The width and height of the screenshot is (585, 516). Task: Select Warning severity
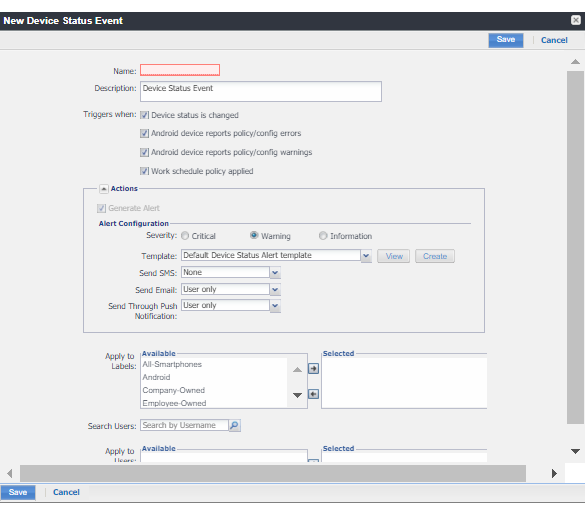tap(254, 235)
